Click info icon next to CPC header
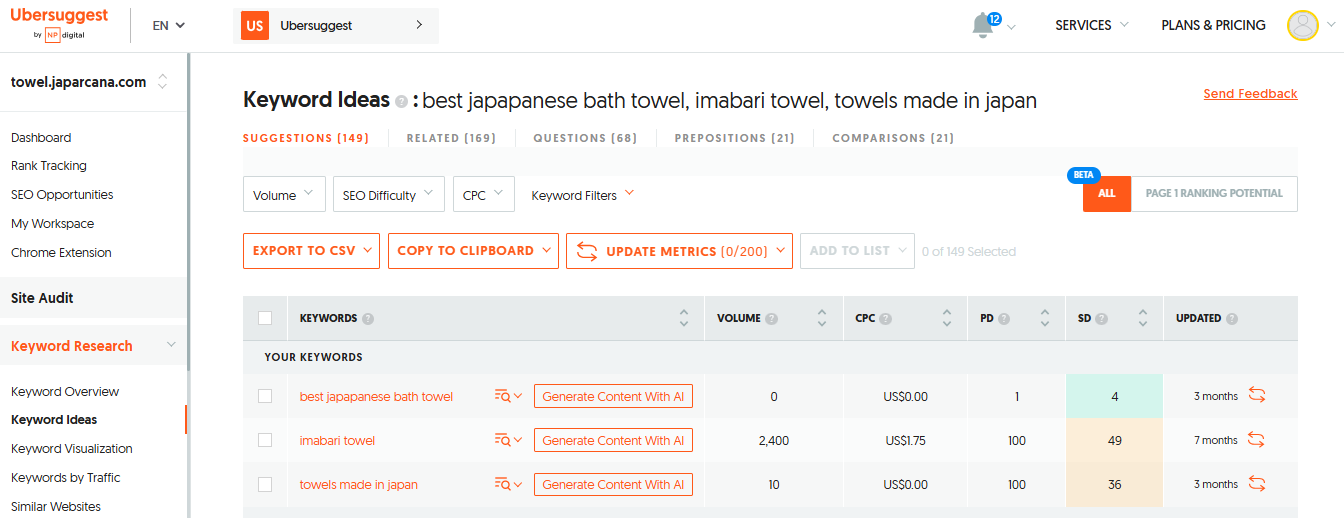 [x=886, y=319]
